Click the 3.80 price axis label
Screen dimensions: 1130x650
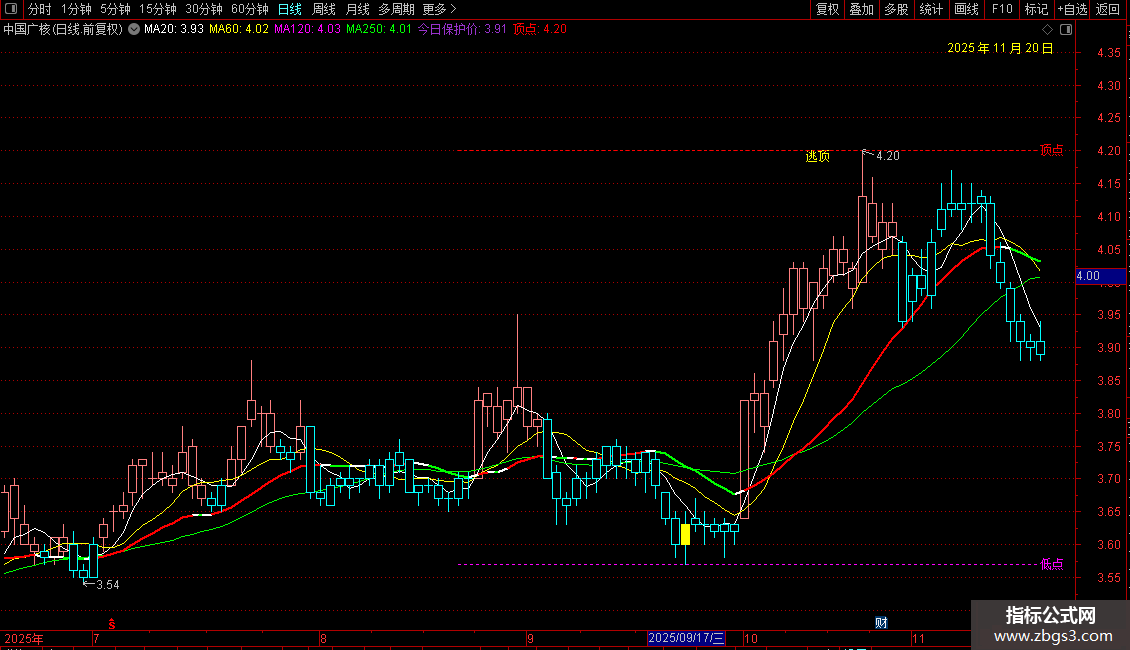[1109, 414]
